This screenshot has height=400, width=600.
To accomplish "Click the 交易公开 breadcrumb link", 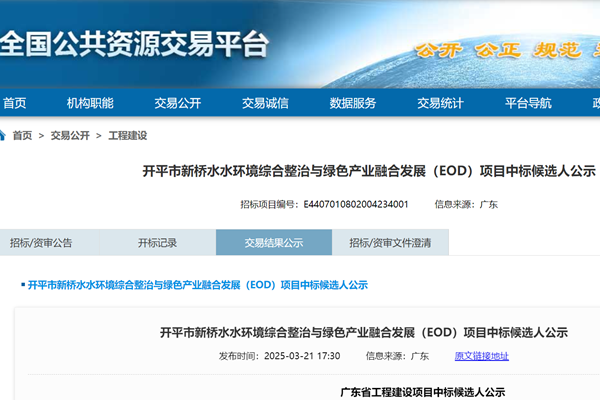I will 70,135.
